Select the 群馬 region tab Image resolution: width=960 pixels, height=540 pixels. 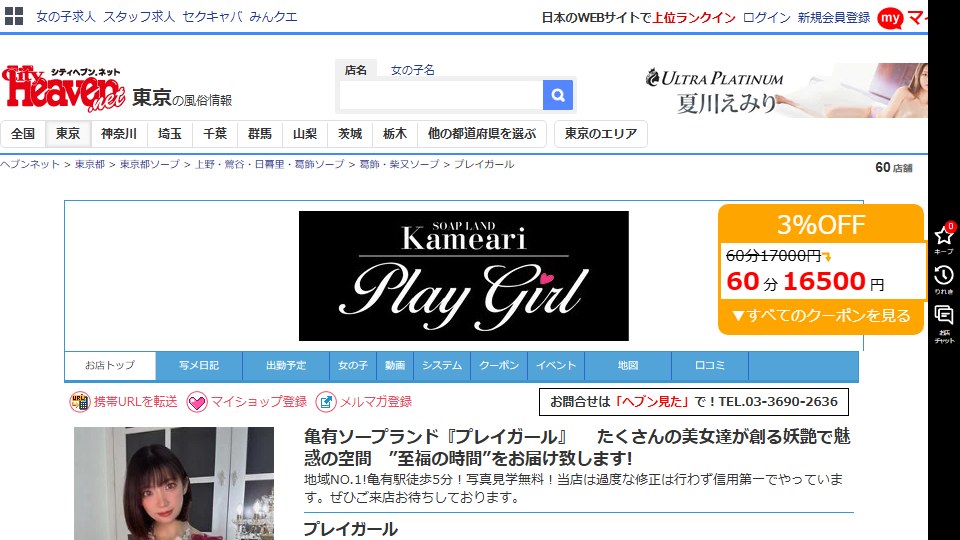260,133
